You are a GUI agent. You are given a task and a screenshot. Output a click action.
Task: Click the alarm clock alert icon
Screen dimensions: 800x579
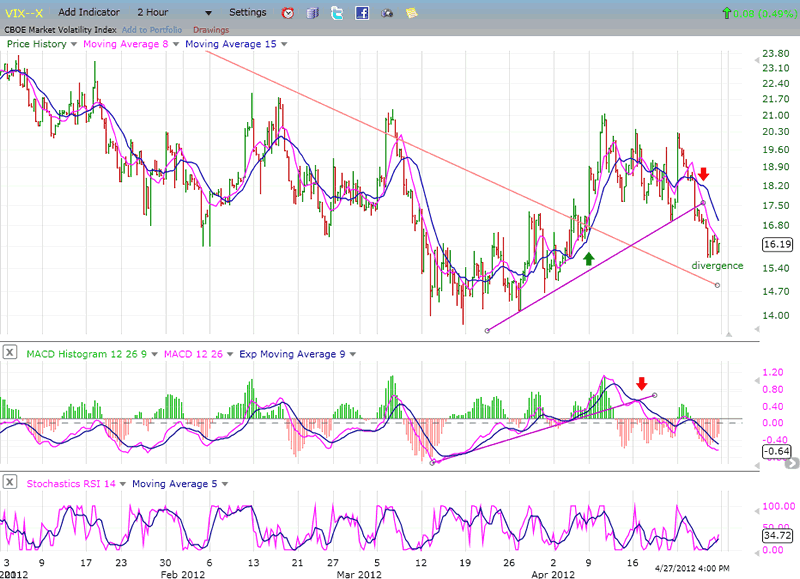[x=288, y=13]
